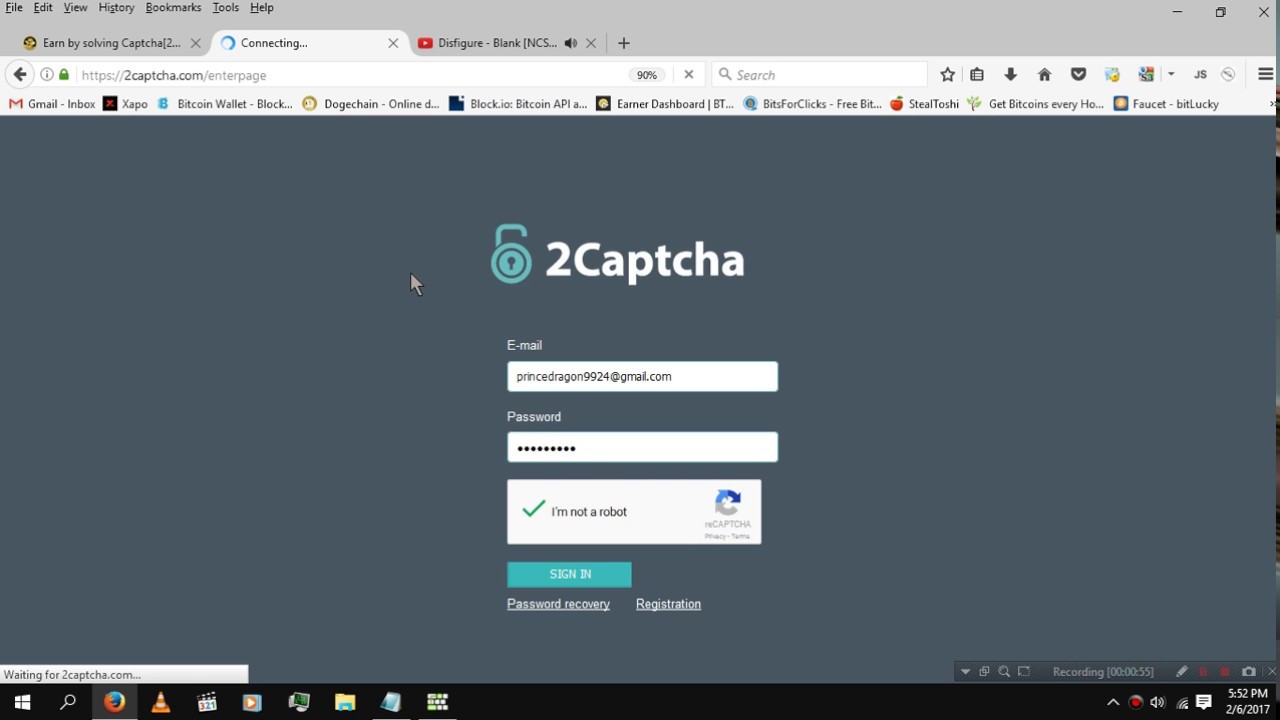The image size is (1280, 720).
Task: Click the browser Search box
Action: (820, 75)
